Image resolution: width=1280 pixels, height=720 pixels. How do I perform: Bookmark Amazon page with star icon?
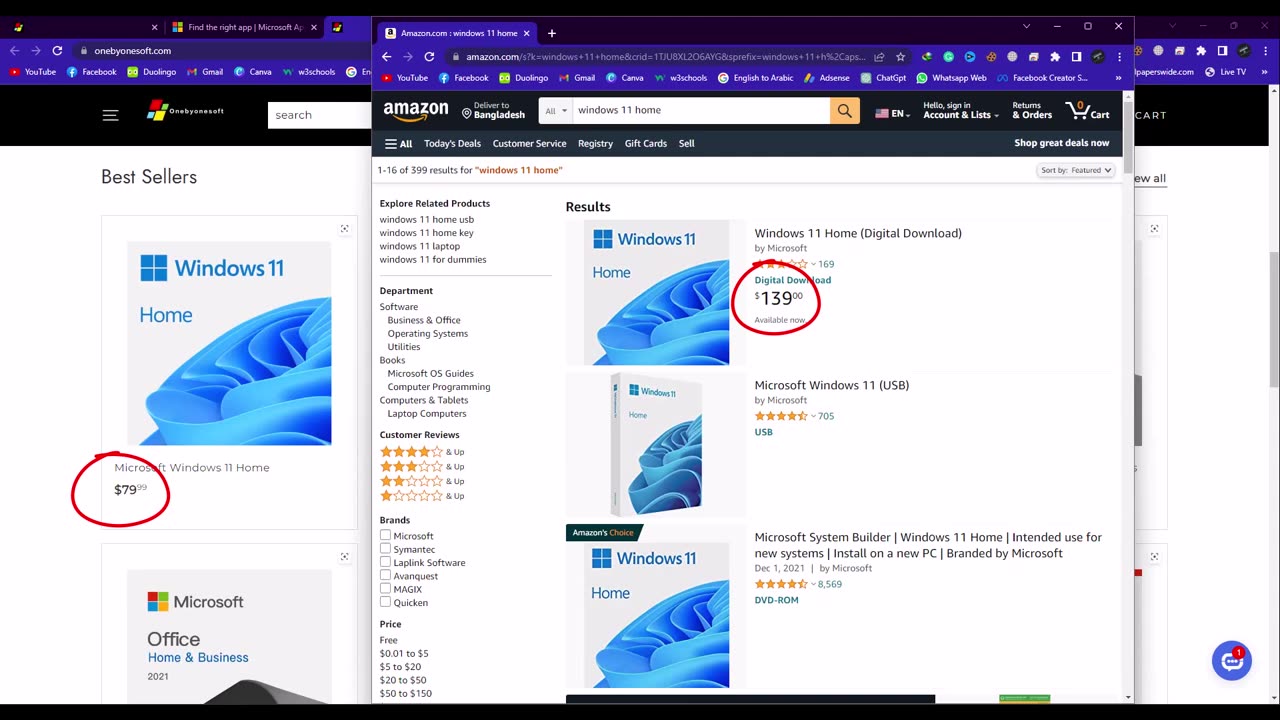[900, 57]
